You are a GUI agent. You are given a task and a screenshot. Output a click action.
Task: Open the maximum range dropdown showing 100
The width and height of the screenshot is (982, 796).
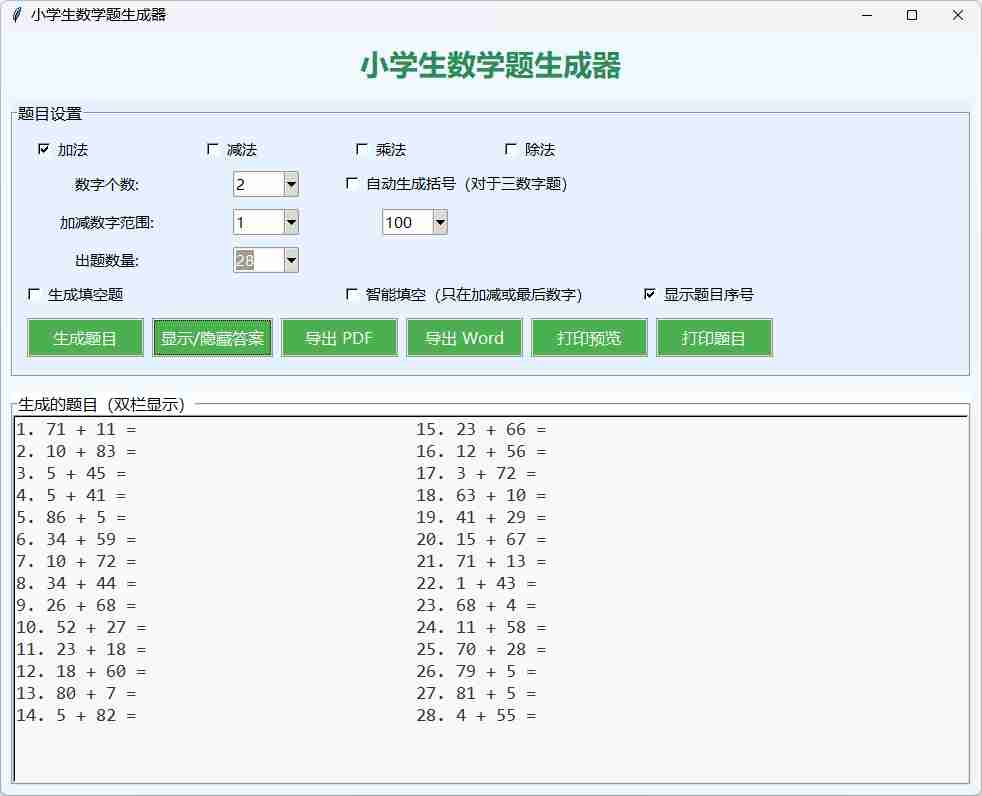(x=439, y=222)
